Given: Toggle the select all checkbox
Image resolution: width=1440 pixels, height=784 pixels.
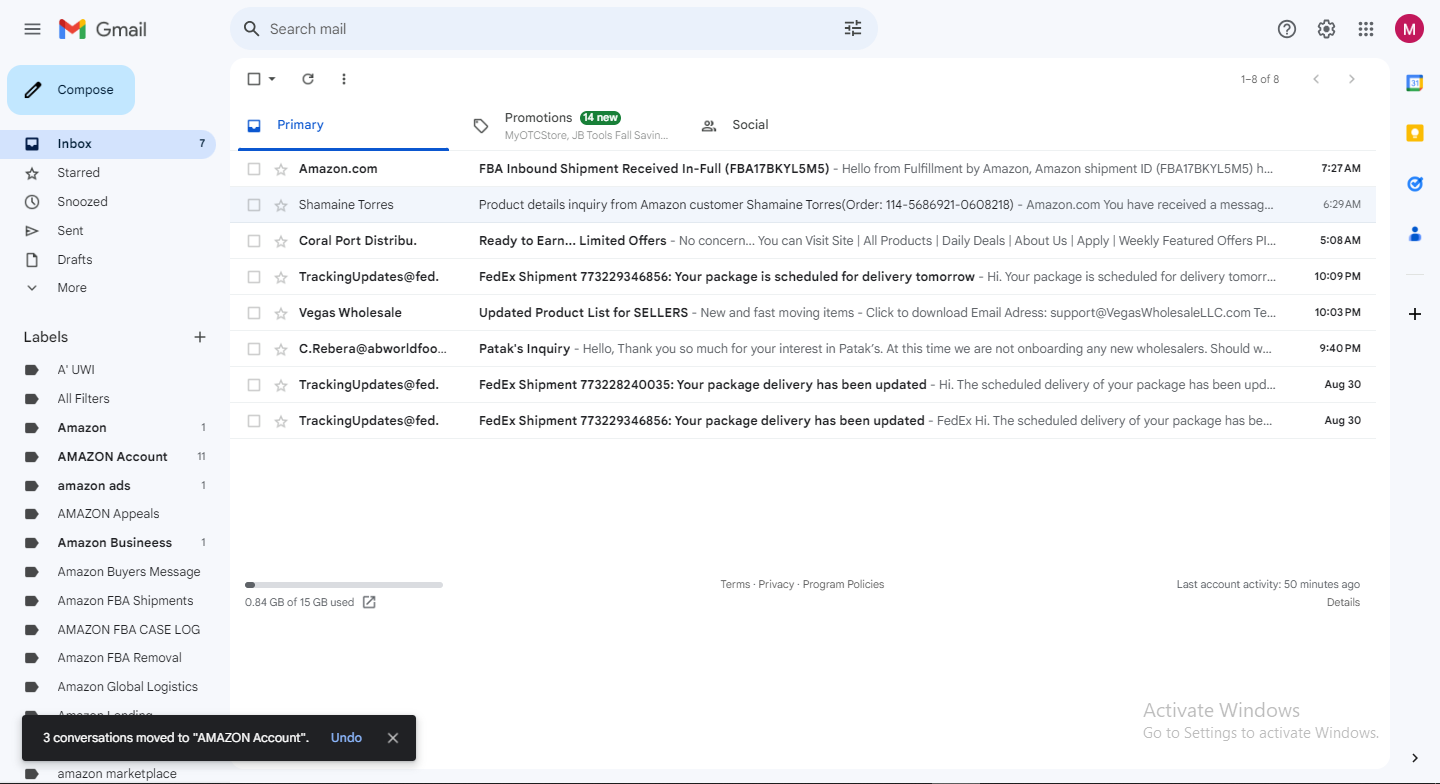Looking at the screenshot, I should pyautogui.click(x=254, y=79).
